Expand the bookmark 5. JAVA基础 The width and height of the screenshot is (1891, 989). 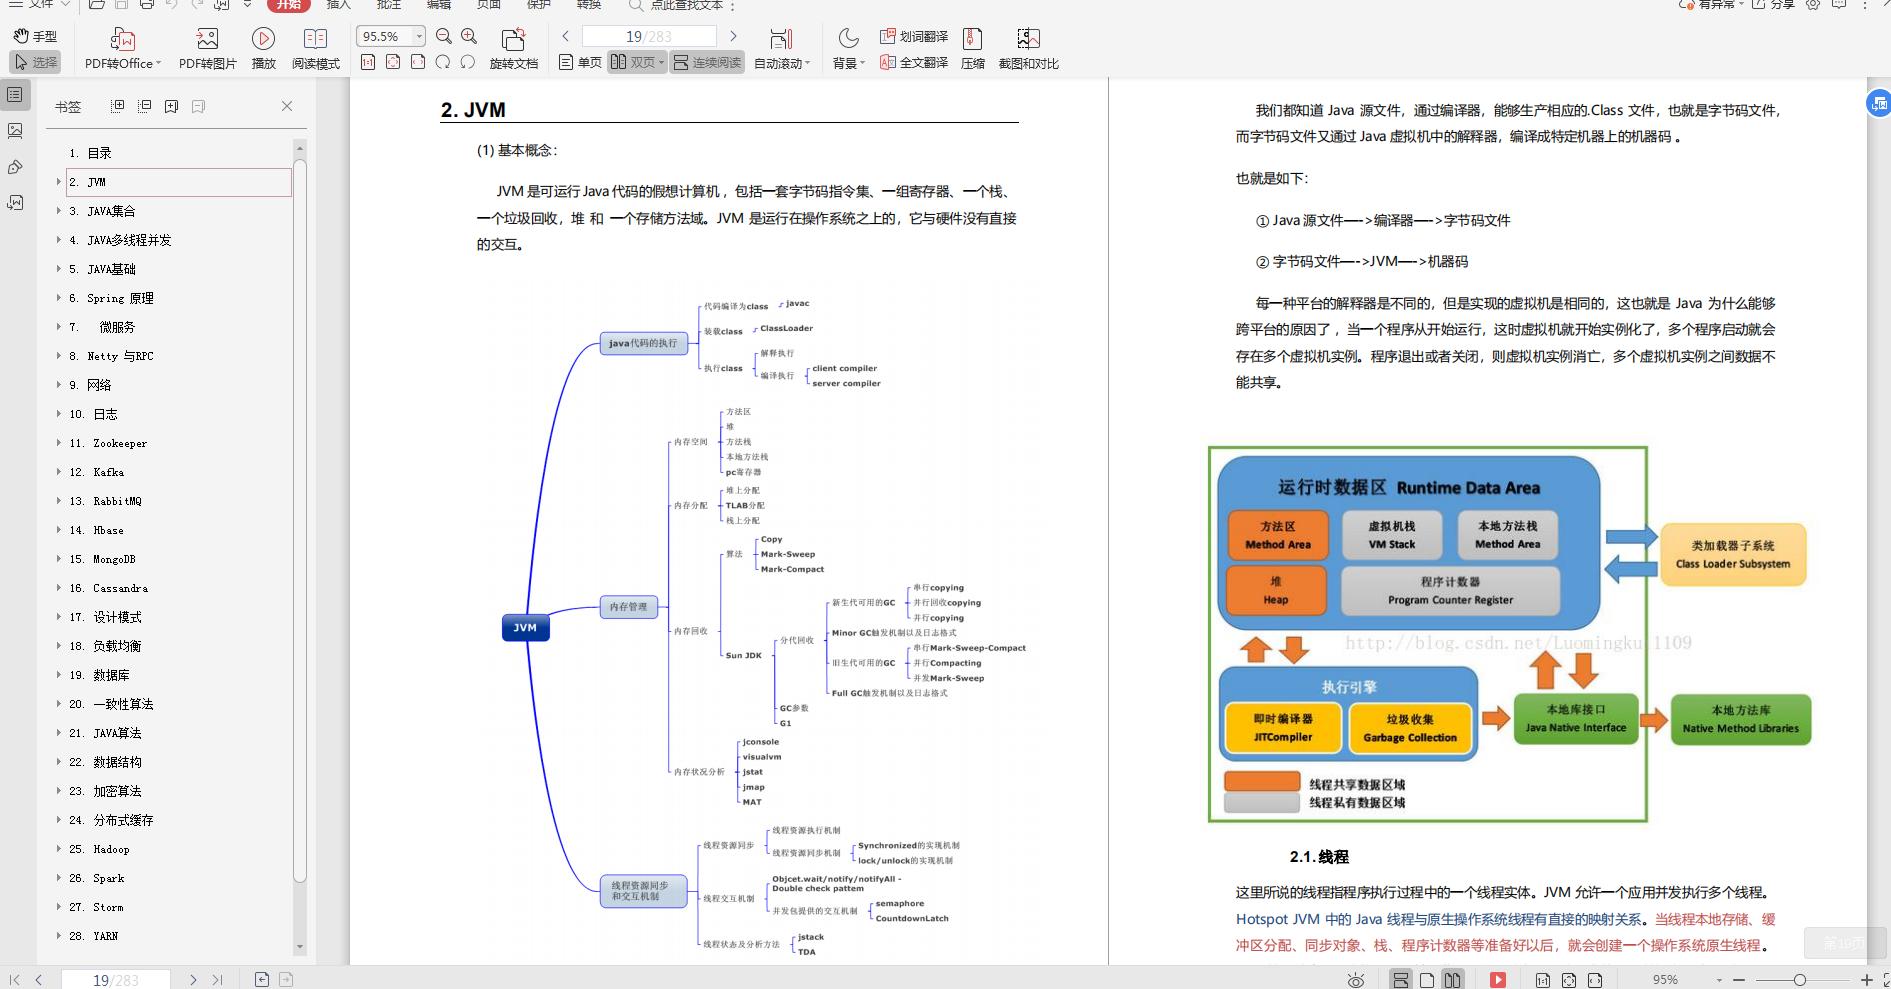click(x=59, y=268)
